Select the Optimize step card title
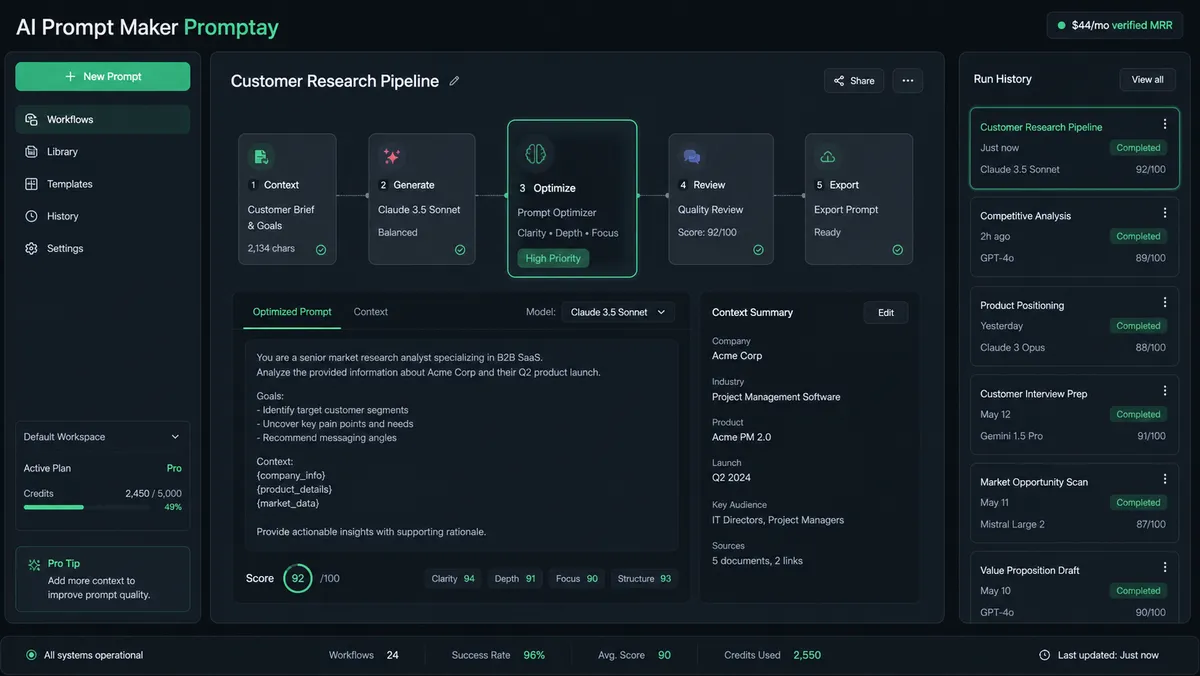The image size is (1200, 676). pos(554,188)
